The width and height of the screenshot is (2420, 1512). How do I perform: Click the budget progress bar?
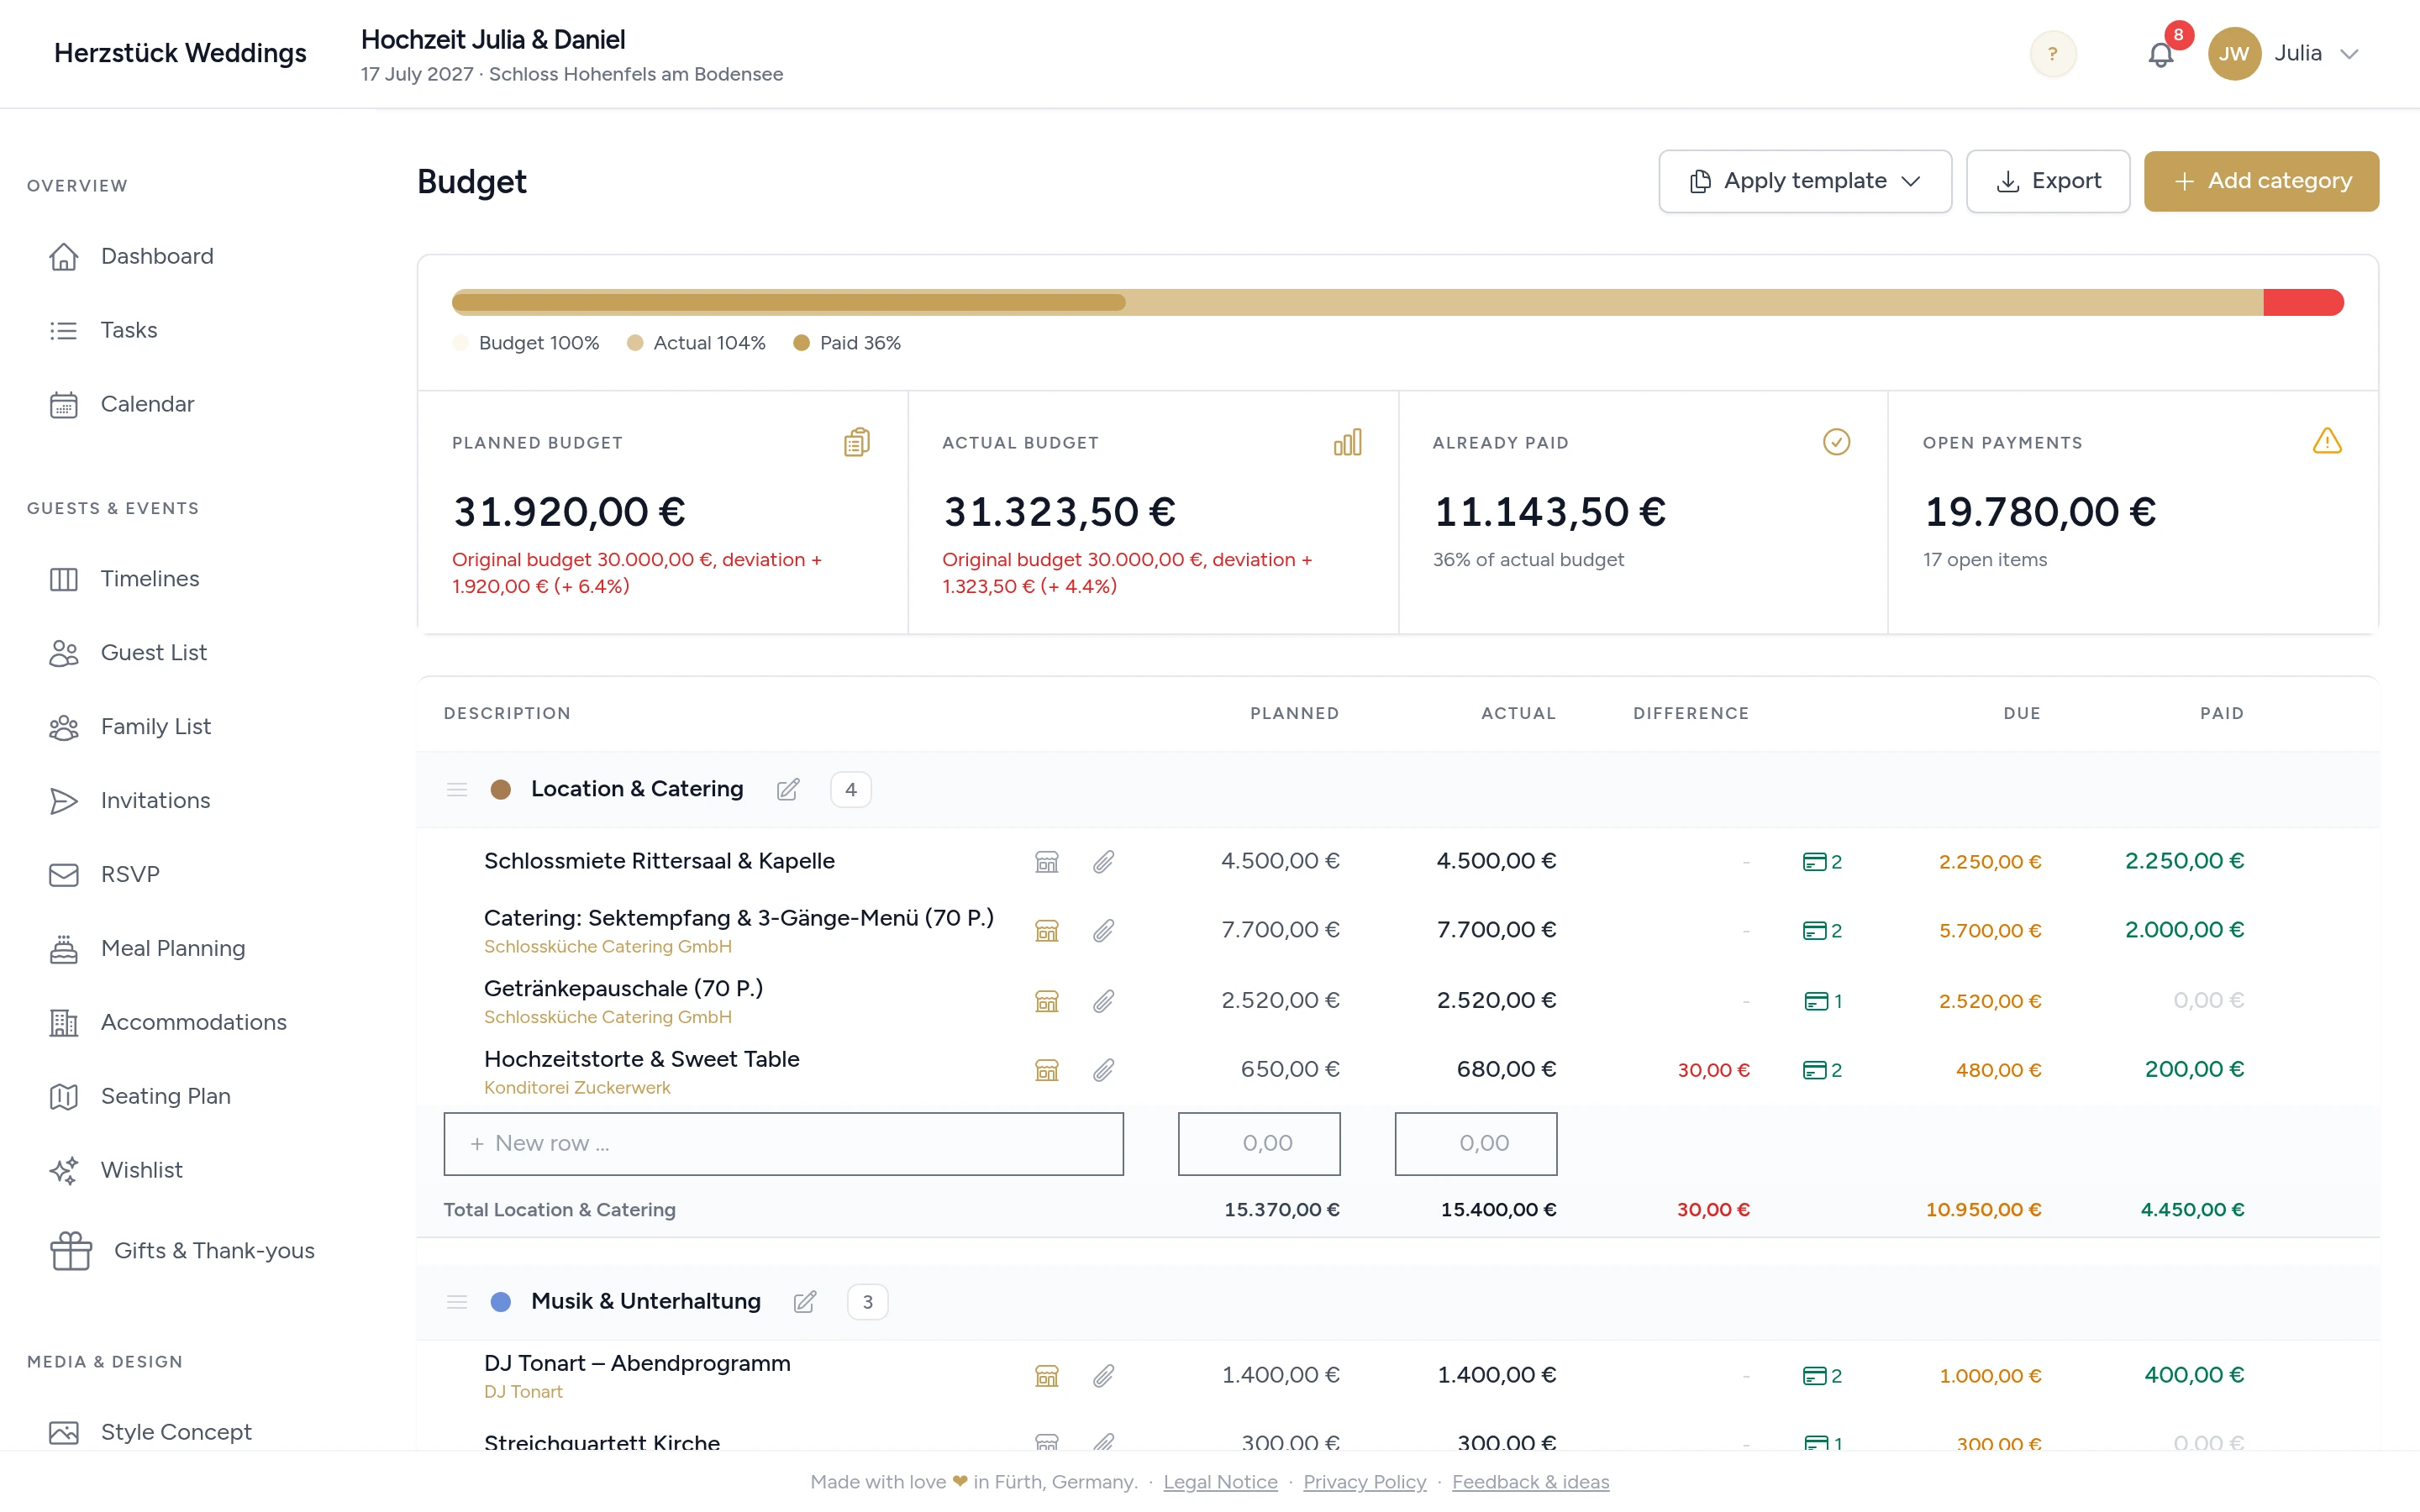pos(1397,302)
